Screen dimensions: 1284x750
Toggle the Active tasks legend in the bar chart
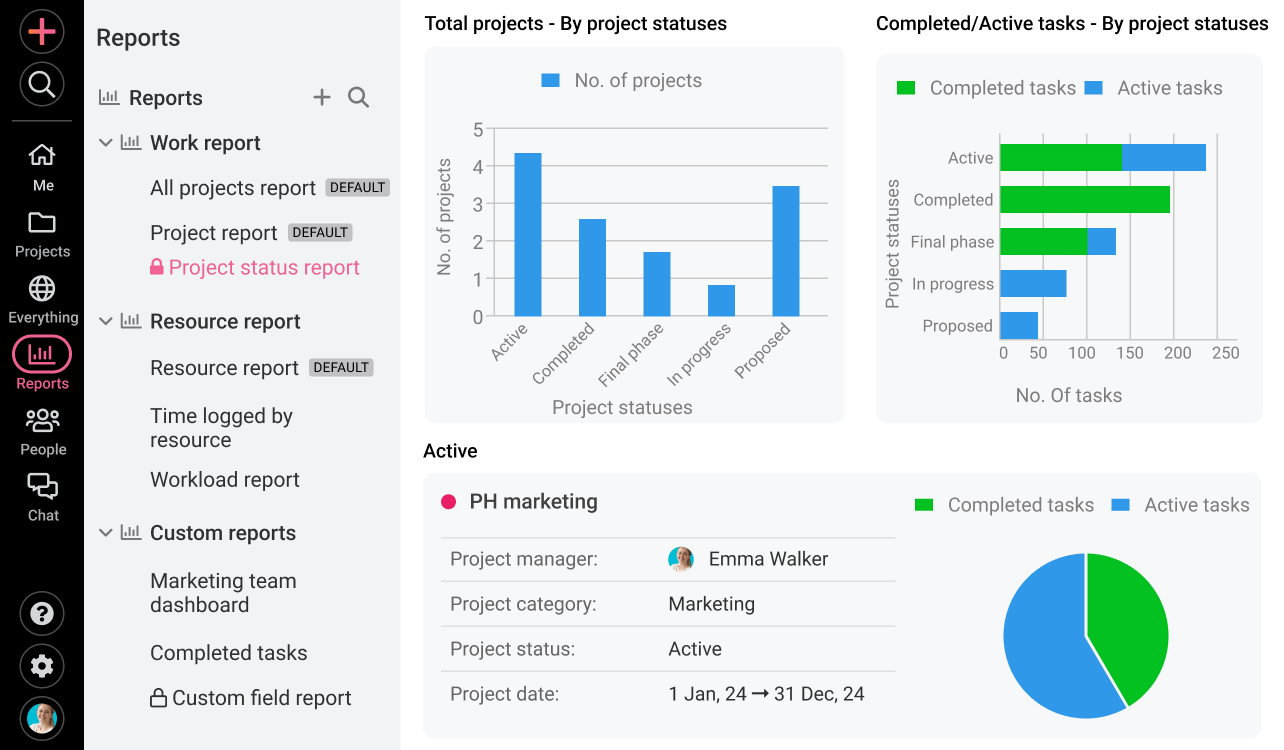point(1168,88)
